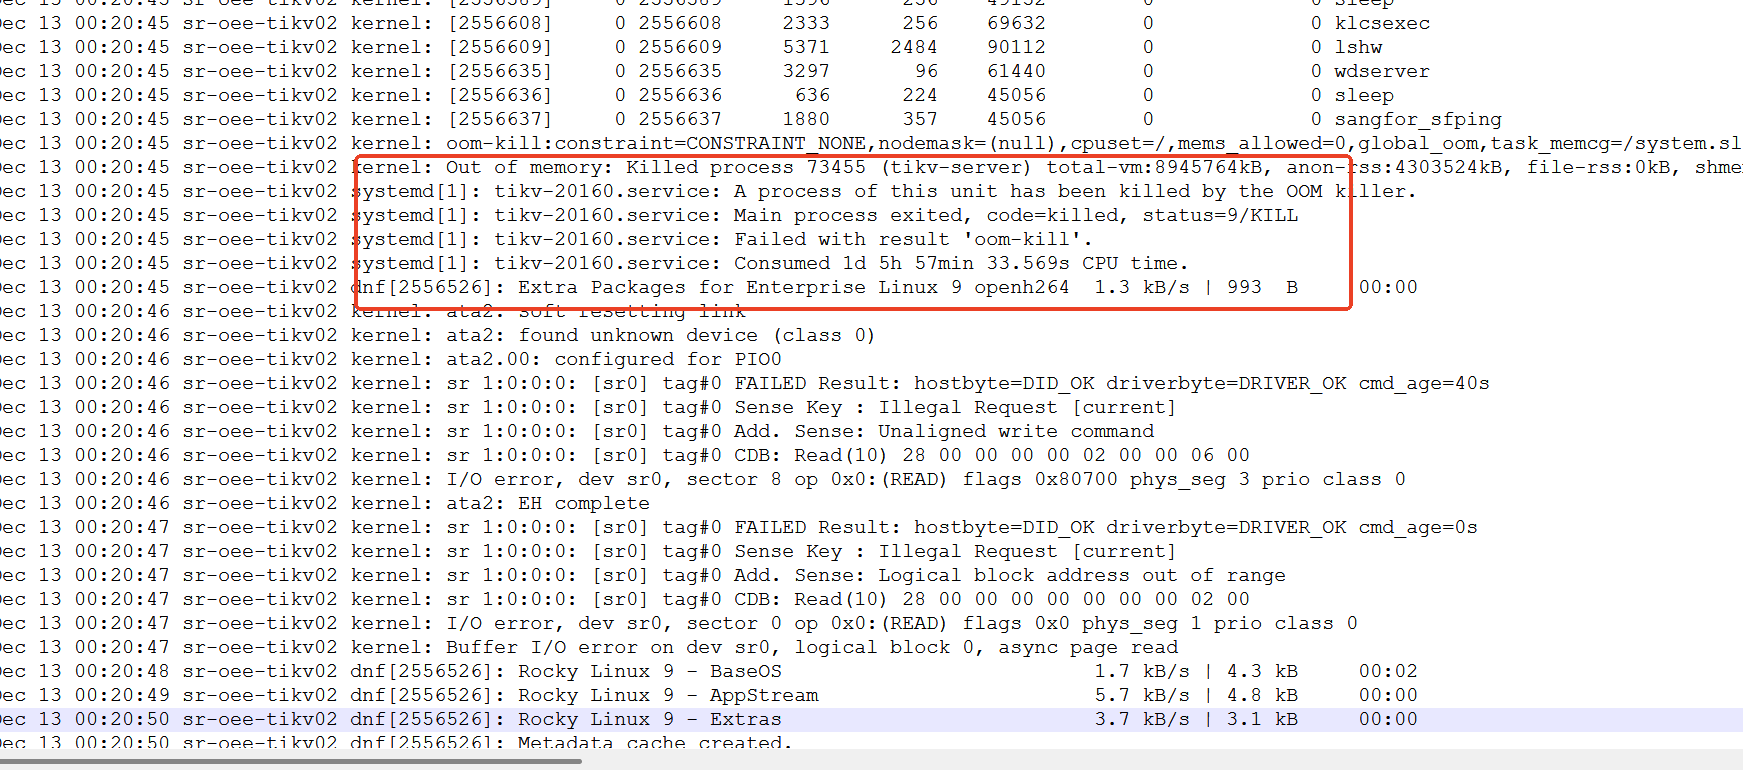Click the 'ata2: found unknown device' line

pos(660,335)
